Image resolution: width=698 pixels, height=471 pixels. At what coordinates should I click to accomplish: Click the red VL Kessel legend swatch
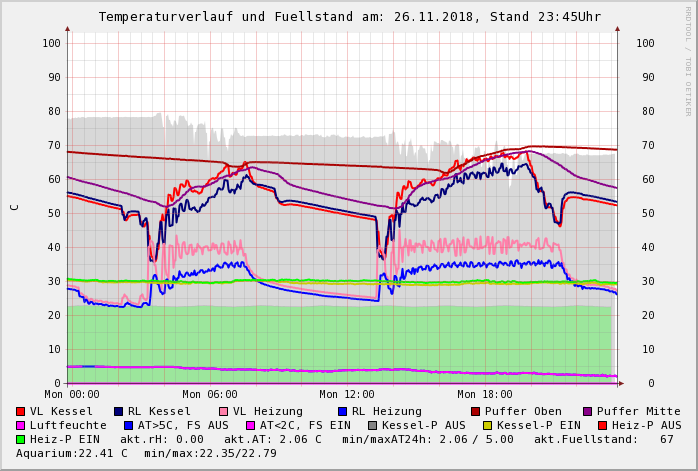click(x=21, y=411)
